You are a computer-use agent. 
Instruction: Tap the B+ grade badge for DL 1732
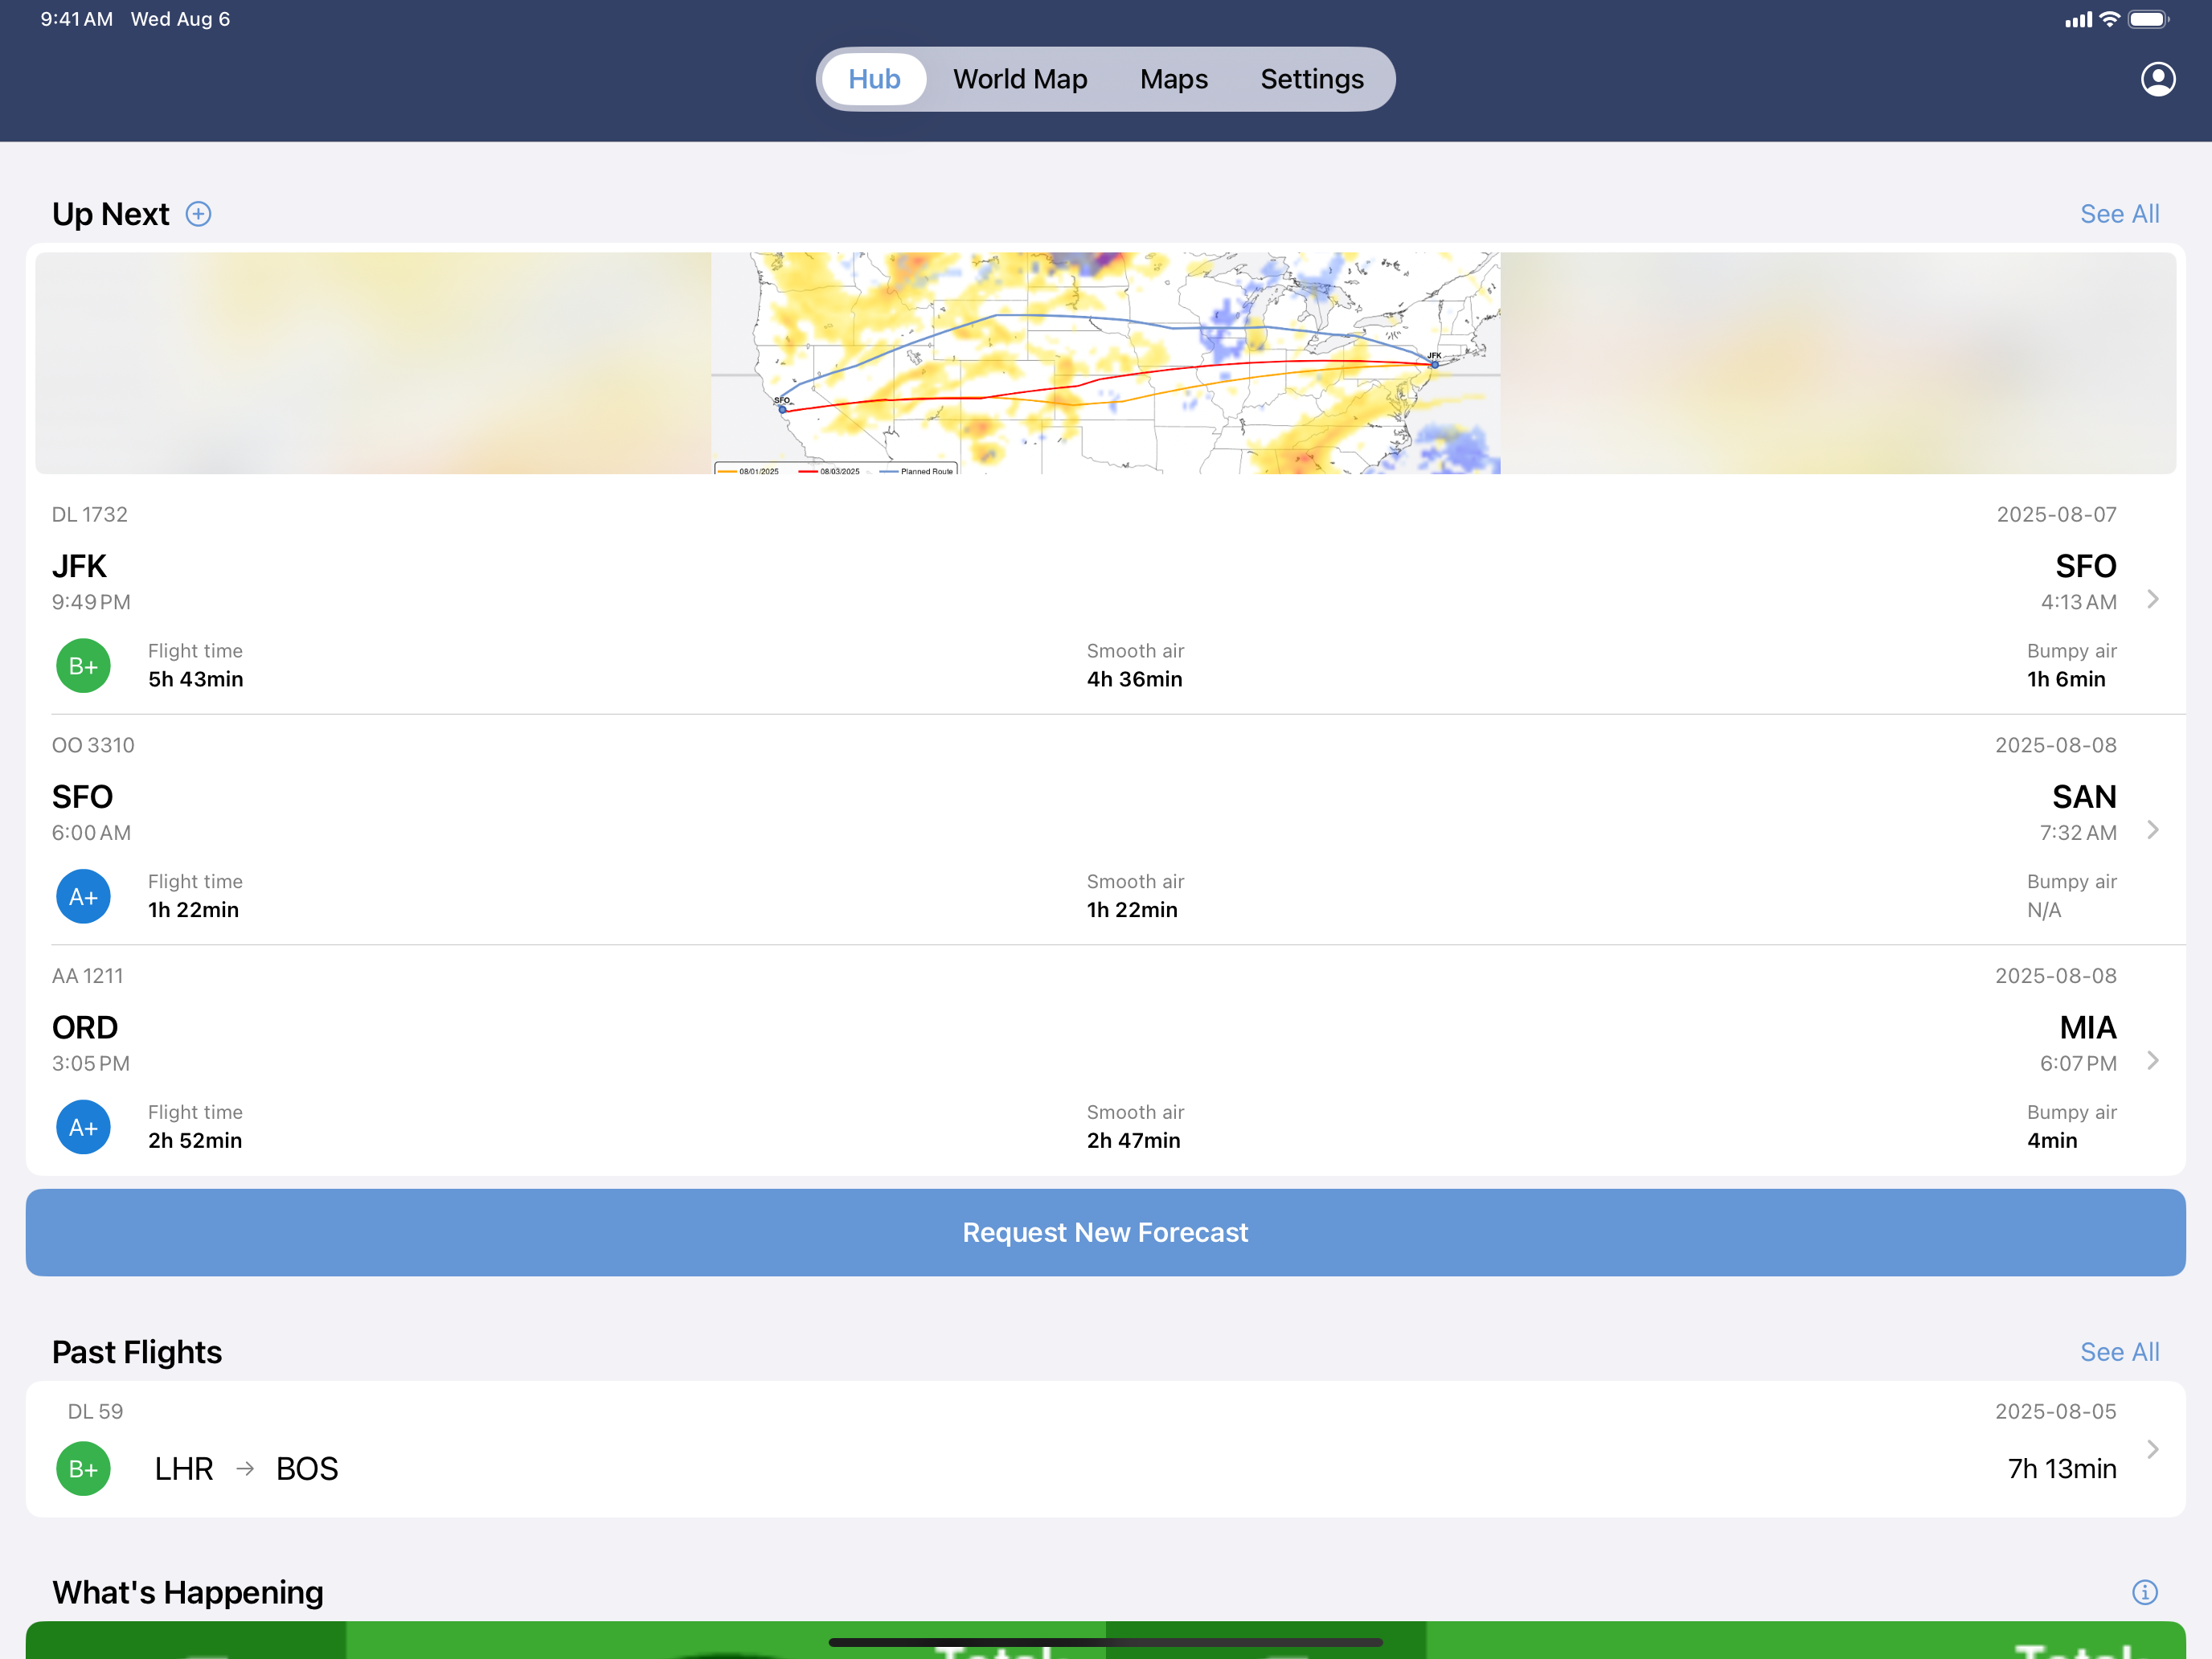(x=83, y=666)
